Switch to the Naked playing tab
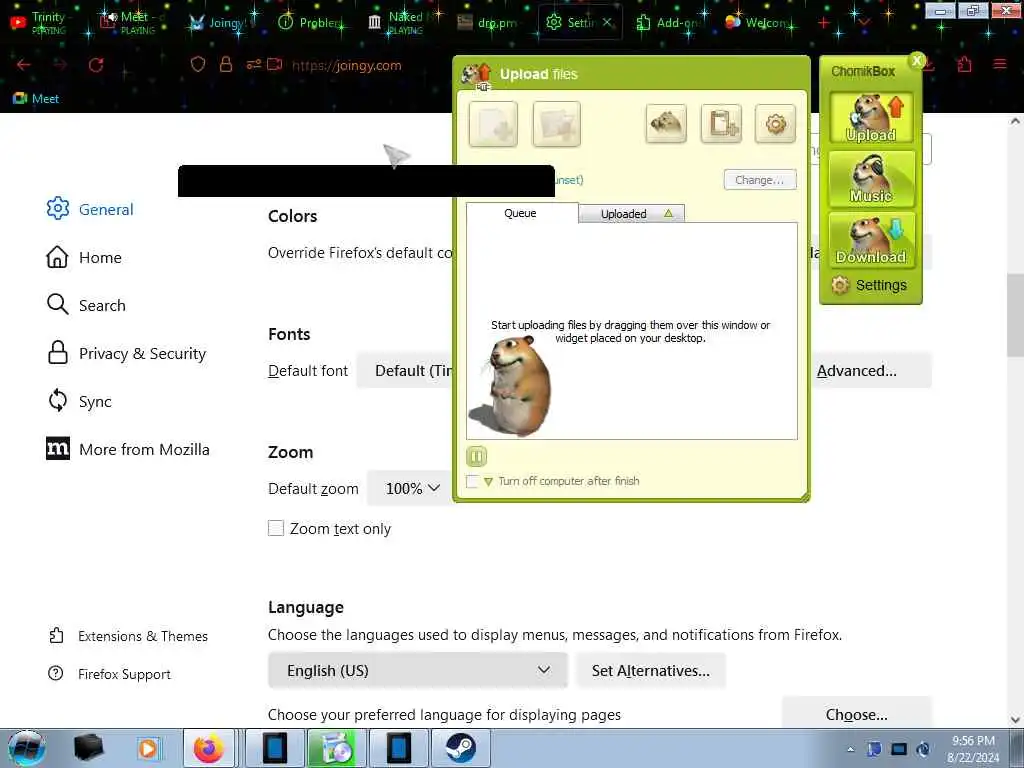 [400, 22]
